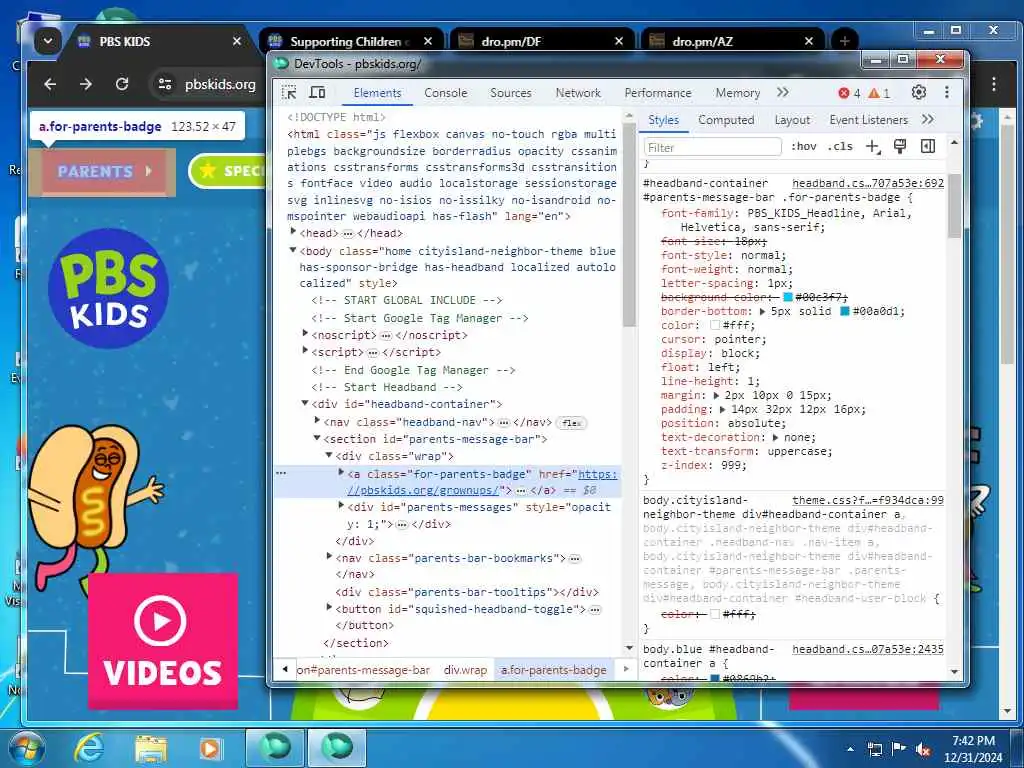Focus the Styles Filter input field

(712, 147)
